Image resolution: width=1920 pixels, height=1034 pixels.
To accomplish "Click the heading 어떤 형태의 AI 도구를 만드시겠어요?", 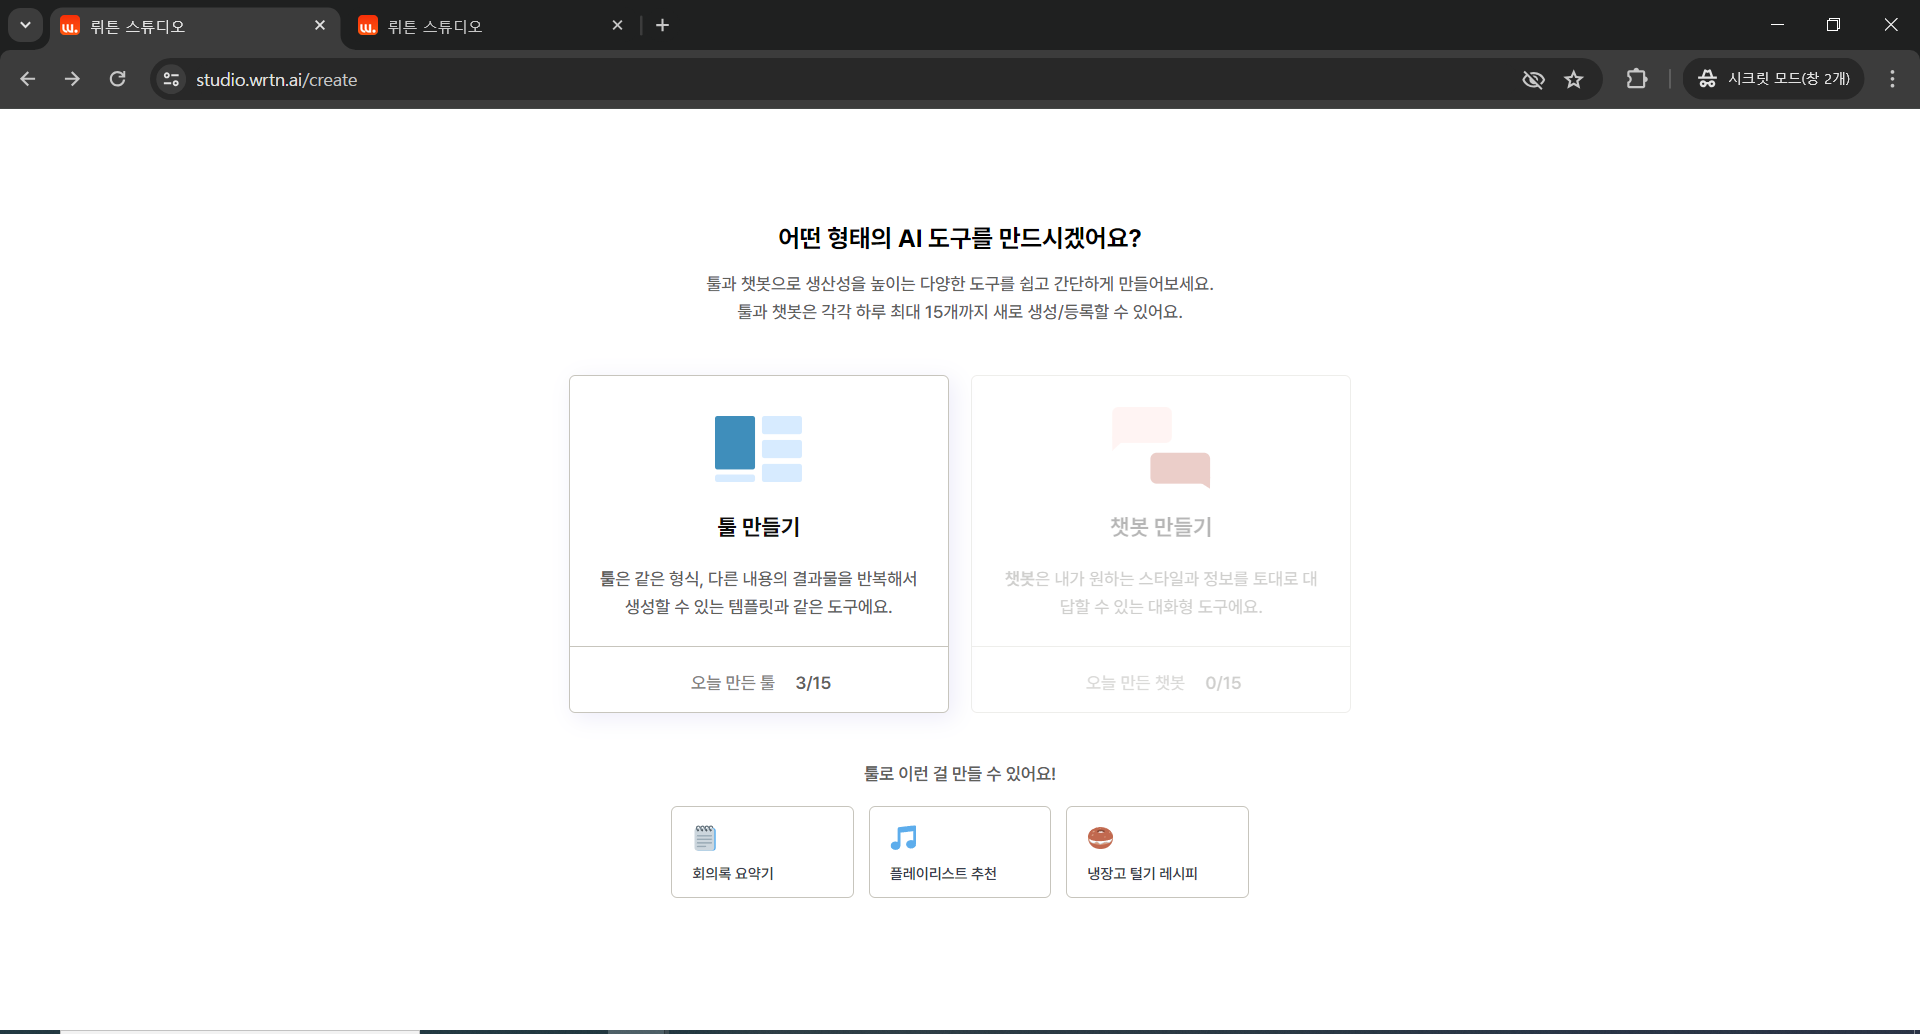I will [960, 238].
